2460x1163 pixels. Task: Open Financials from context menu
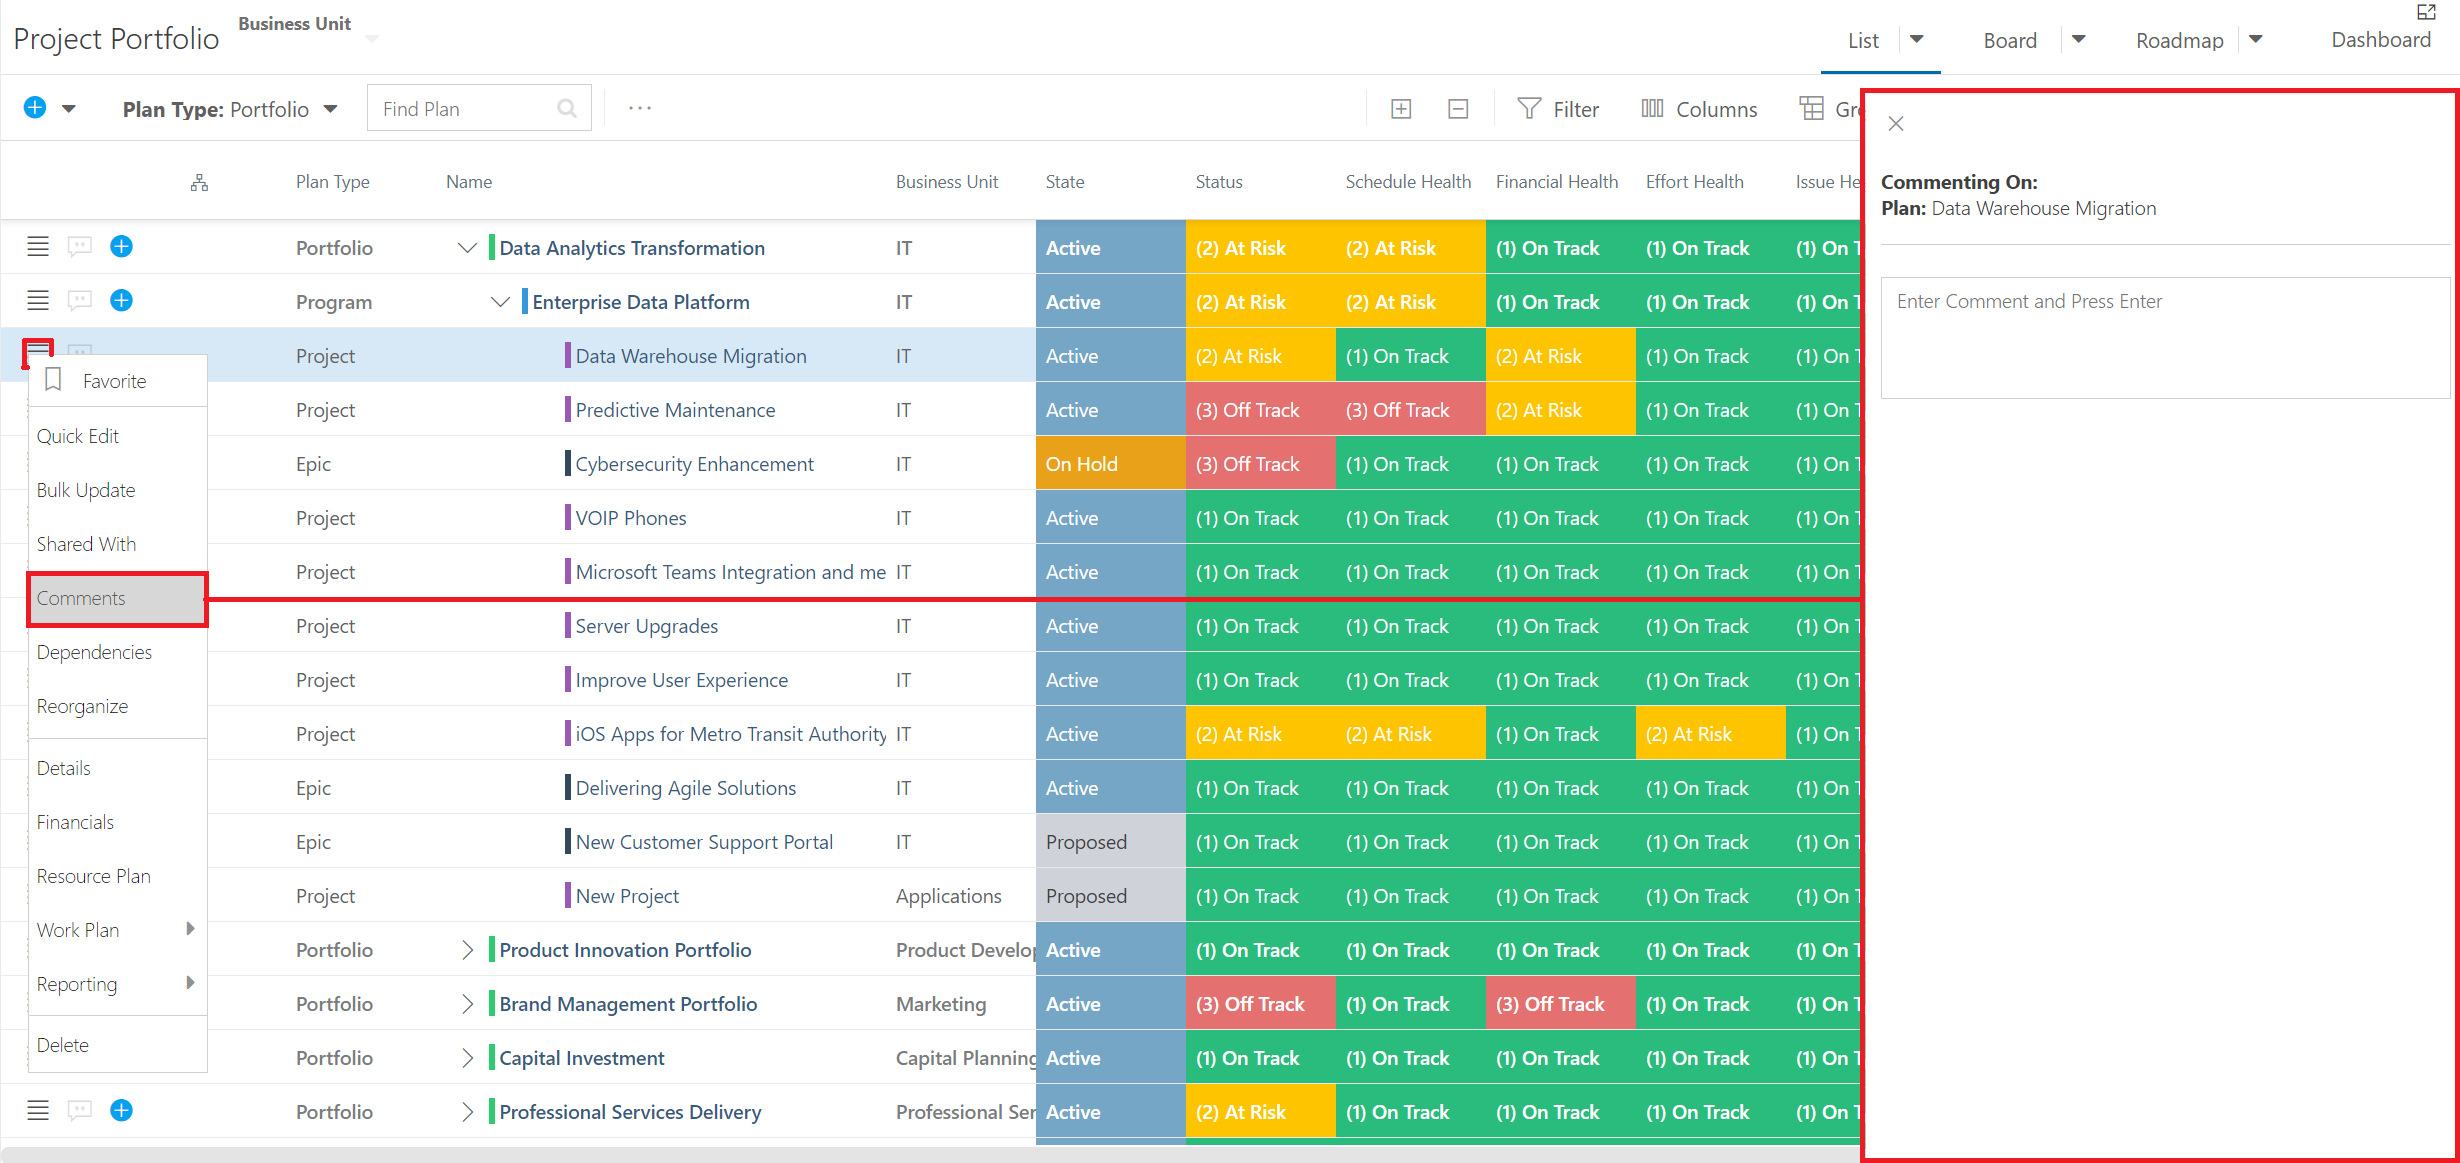point(118,822)
